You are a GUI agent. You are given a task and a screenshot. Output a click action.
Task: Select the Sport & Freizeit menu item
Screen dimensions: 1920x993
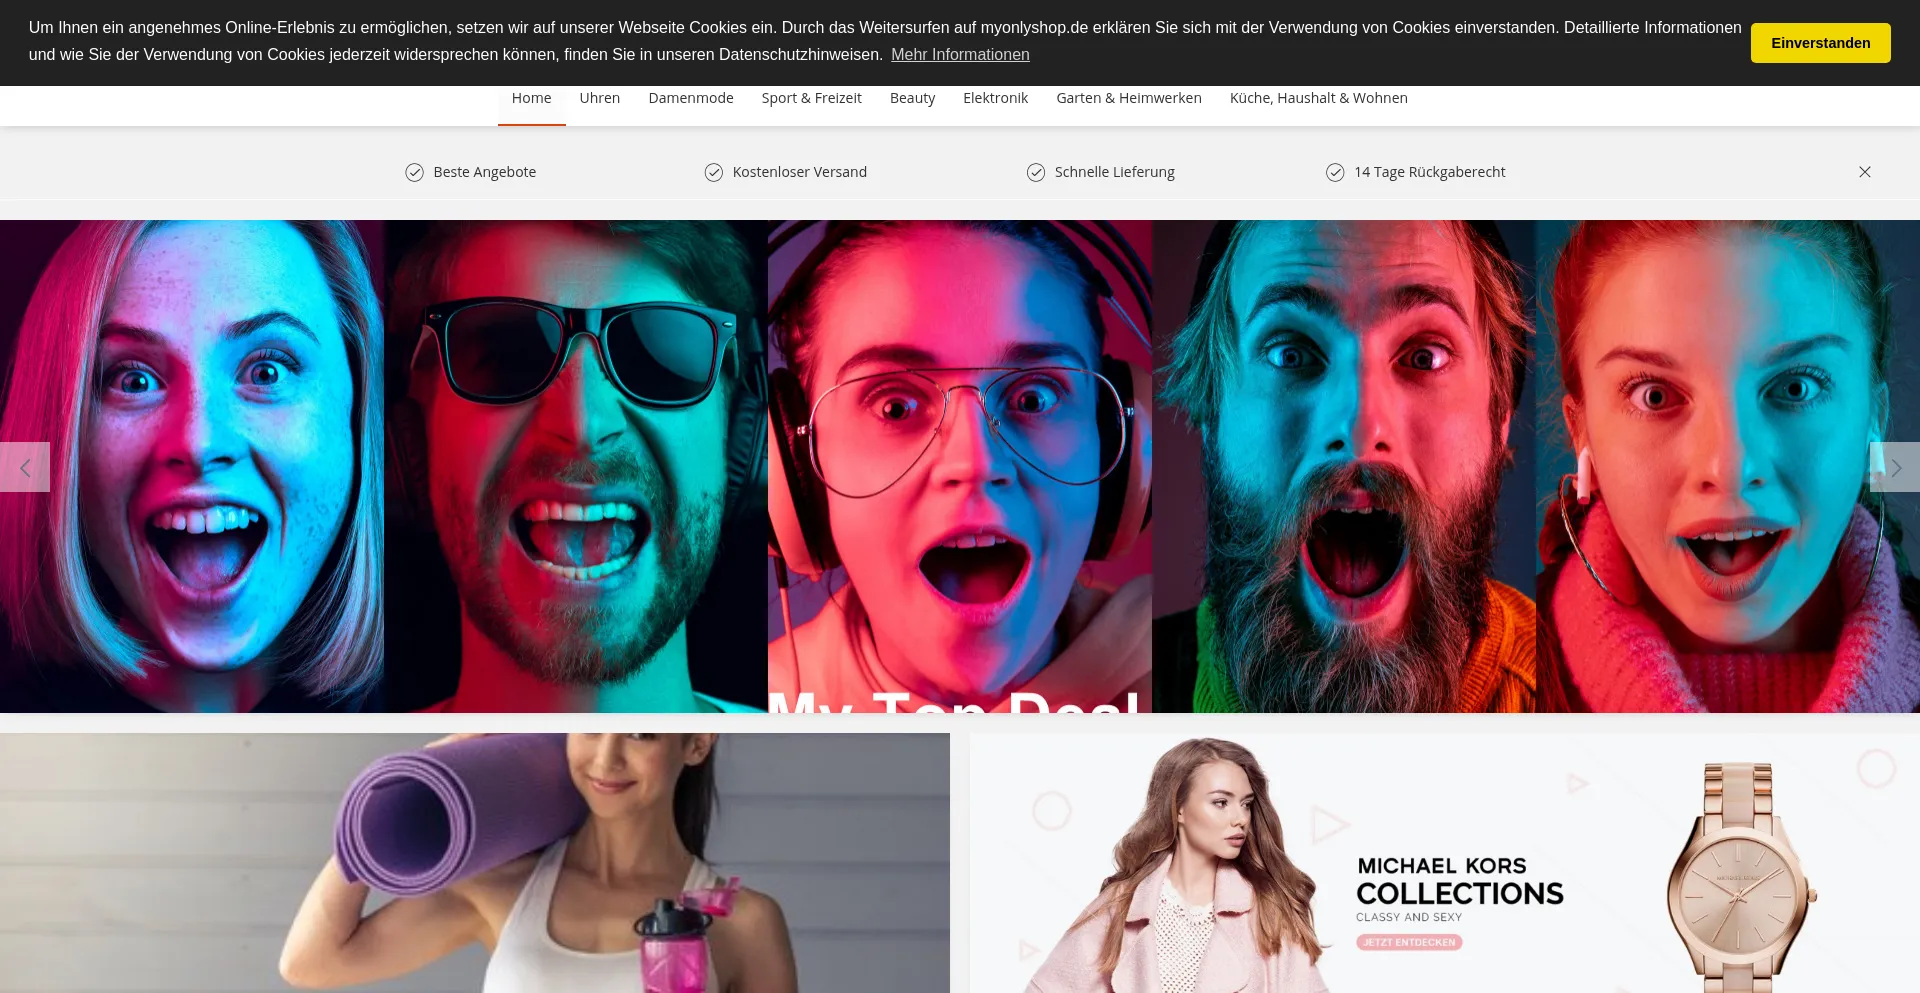(x=811, y=98)
